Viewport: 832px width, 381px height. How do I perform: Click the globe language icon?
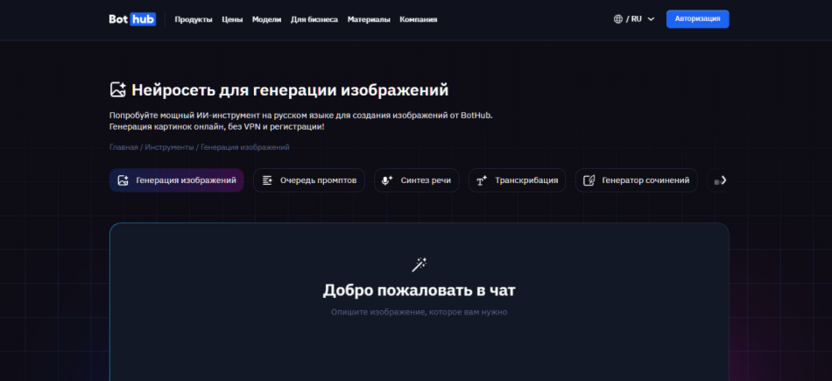pyautogui.click(x=618, y=19)
